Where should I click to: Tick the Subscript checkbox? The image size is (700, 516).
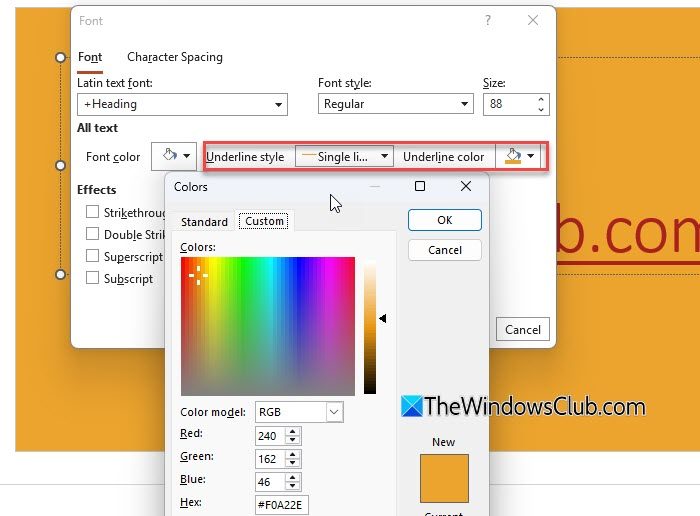point(92,278)
